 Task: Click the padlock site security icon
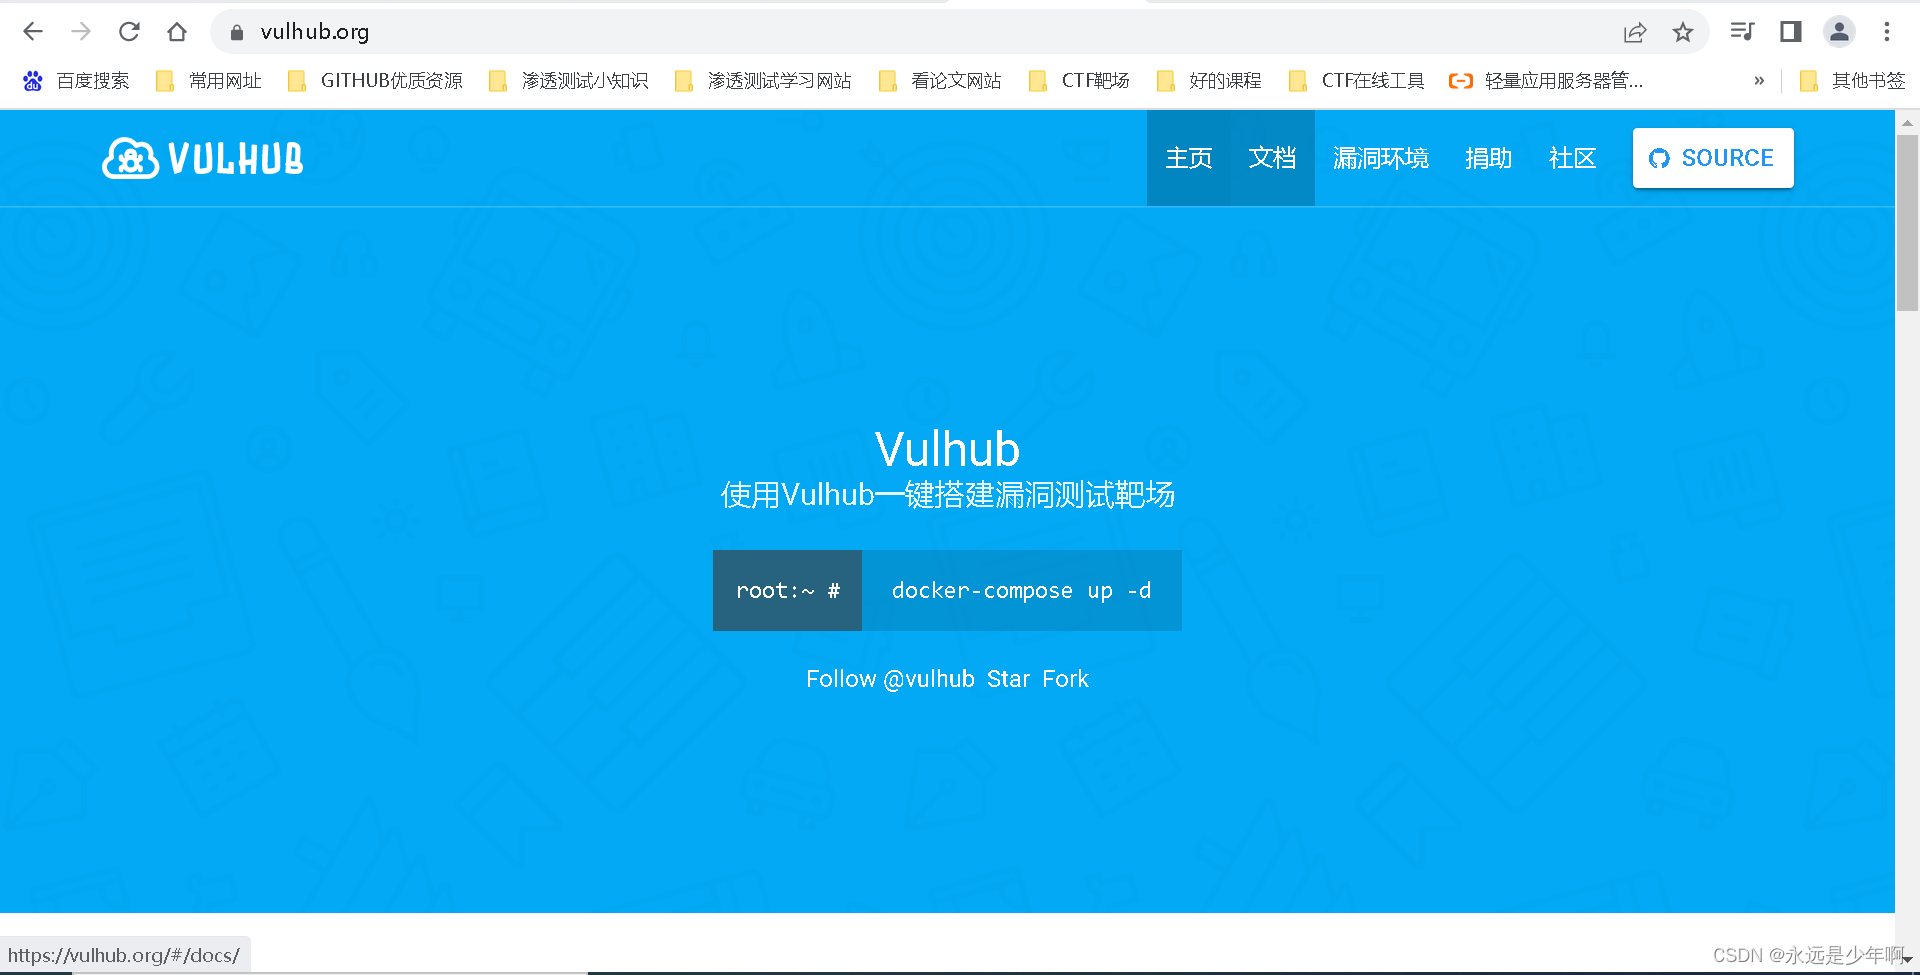[x=237, y=32]
